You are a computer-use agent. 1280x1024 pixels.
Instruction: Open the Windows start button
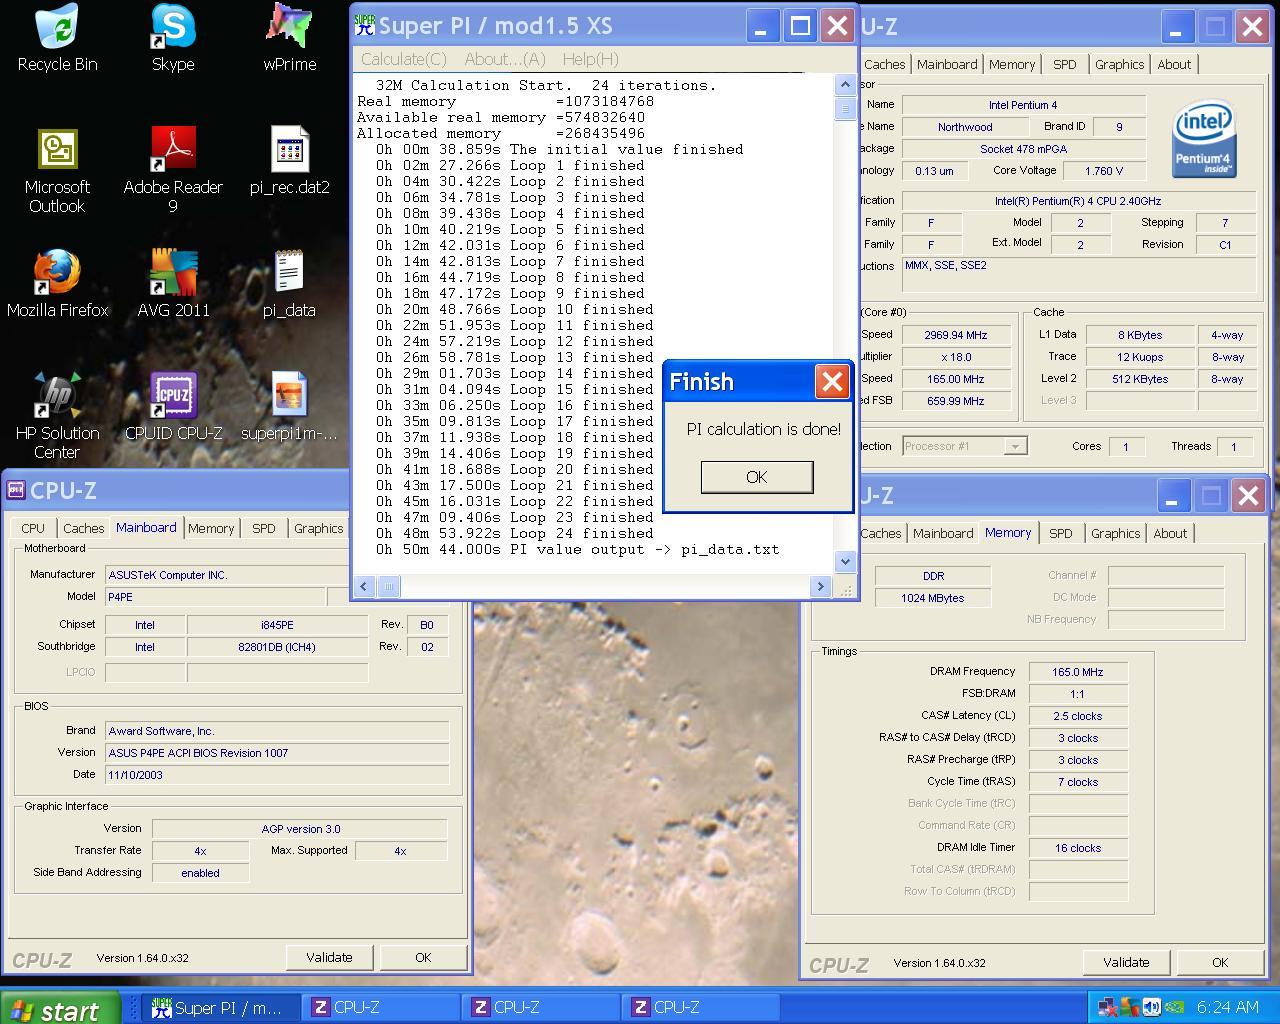pyautogui.click(x=60, y=1008)
